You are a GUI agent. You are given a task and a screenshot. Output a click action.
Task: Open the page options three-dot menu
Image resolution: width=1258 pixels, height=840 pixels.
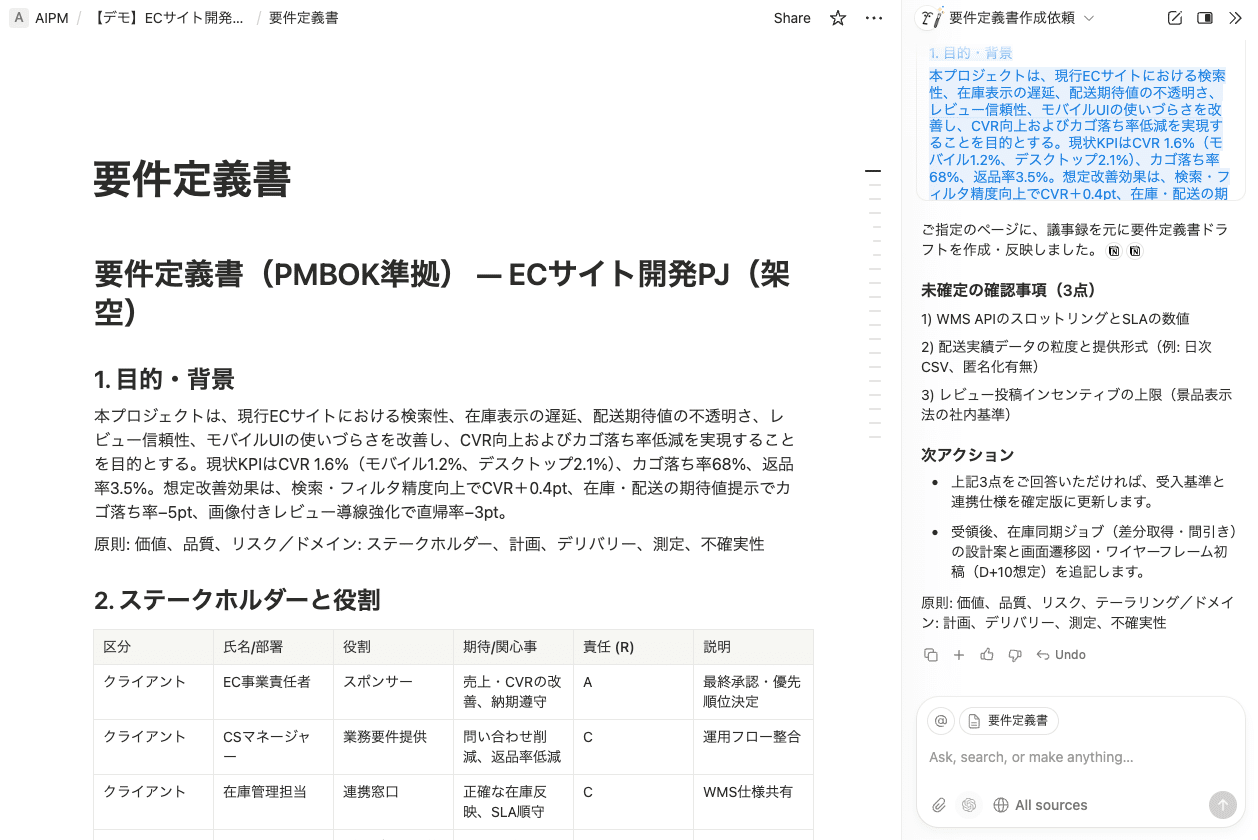coord(874,18)
